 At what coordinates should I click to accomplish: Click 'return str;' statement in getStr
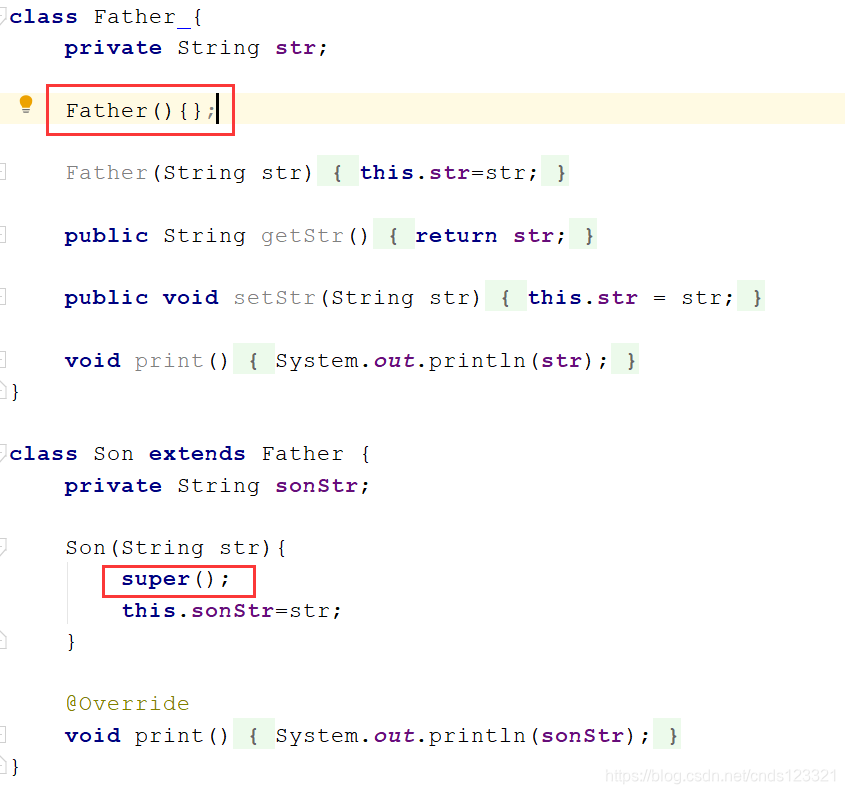490,236
